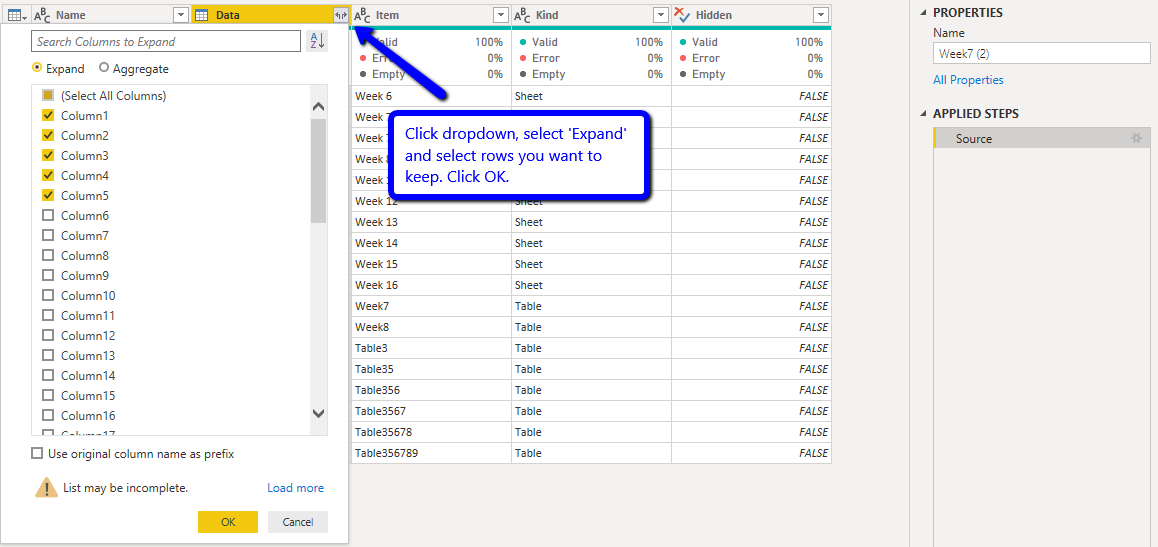Select the Expand radio option
The width and height of the screenshot is (1158, 547).
coord(37,68)
